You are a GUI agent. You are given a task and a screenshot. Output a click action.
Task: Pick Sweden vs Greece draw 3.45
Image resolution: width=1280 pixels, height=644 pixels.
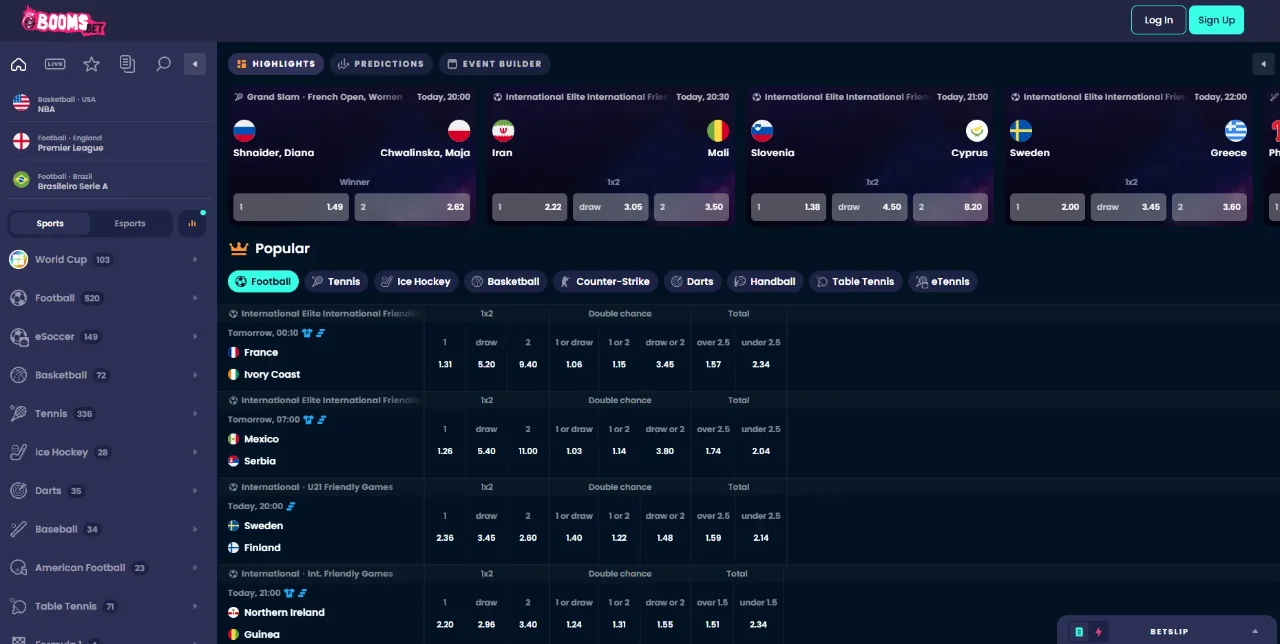point(1129,207)
